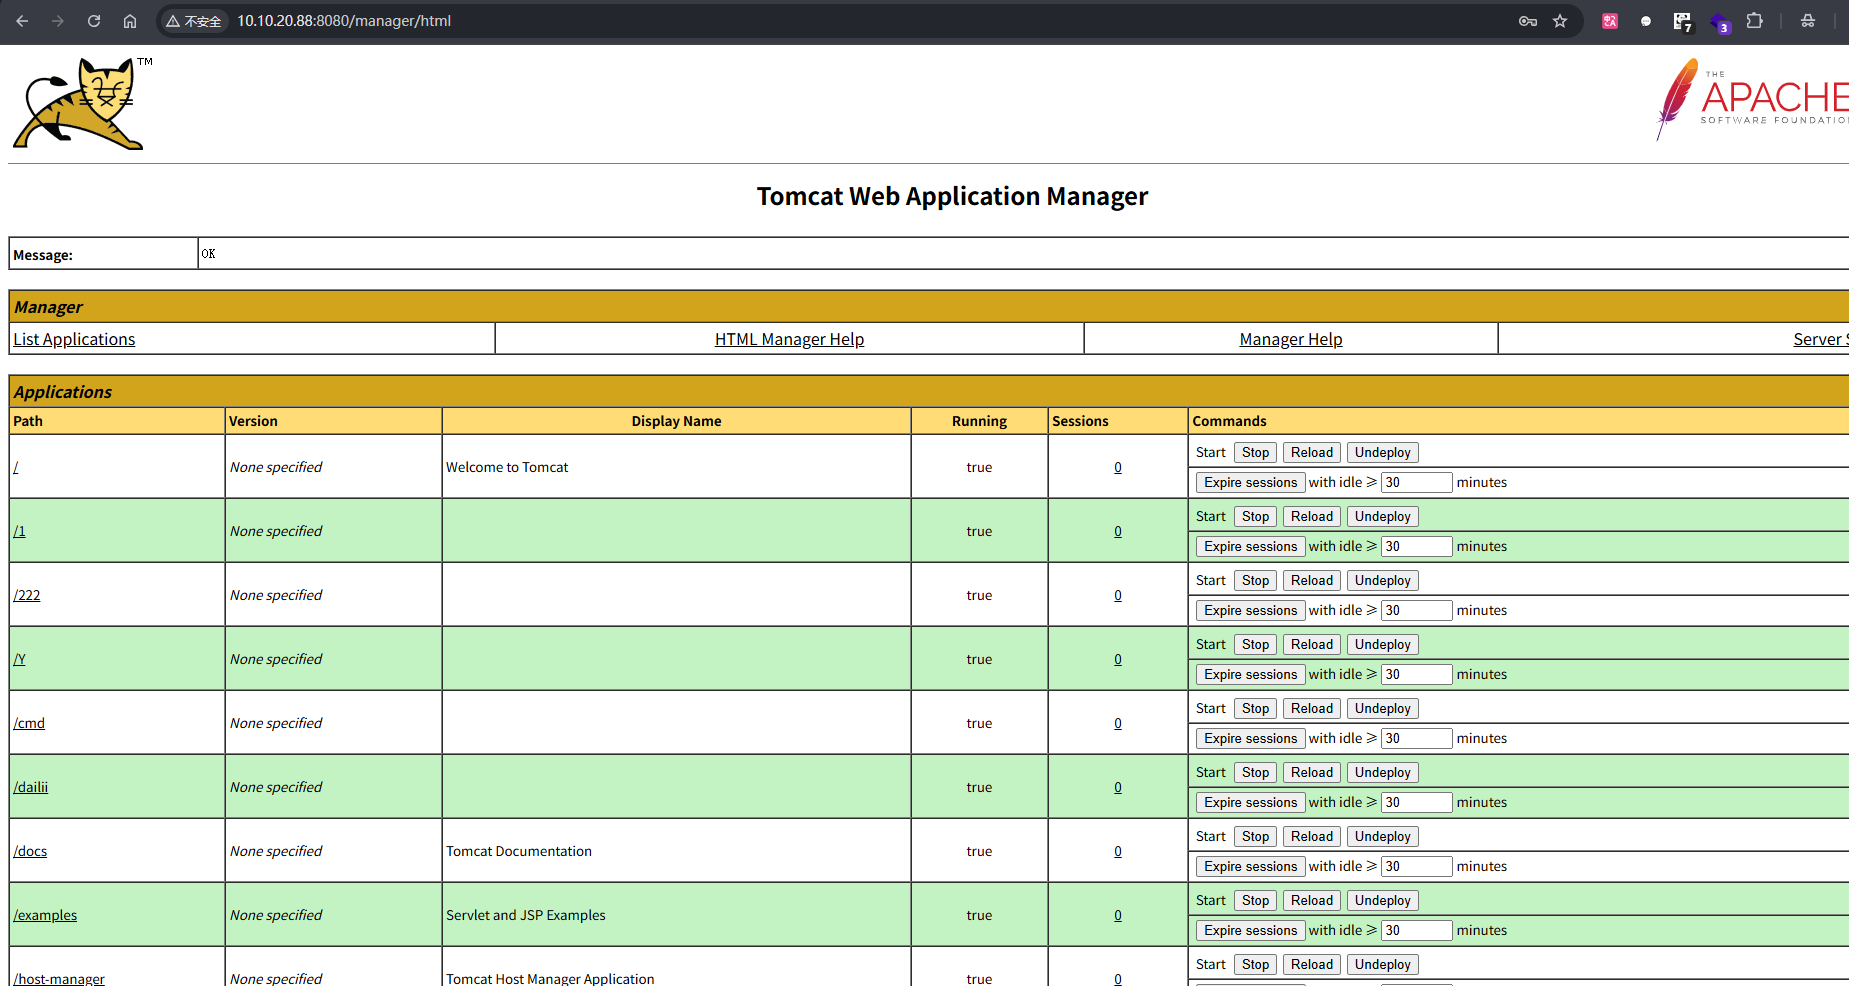Open the /Y application path link
The width and height of the screenshot is (1849, 986).
point(19,659)
